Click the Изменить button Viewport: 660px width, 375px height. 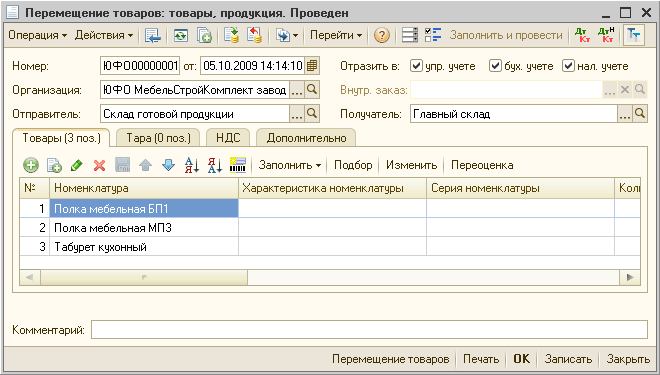coord(411,165)
